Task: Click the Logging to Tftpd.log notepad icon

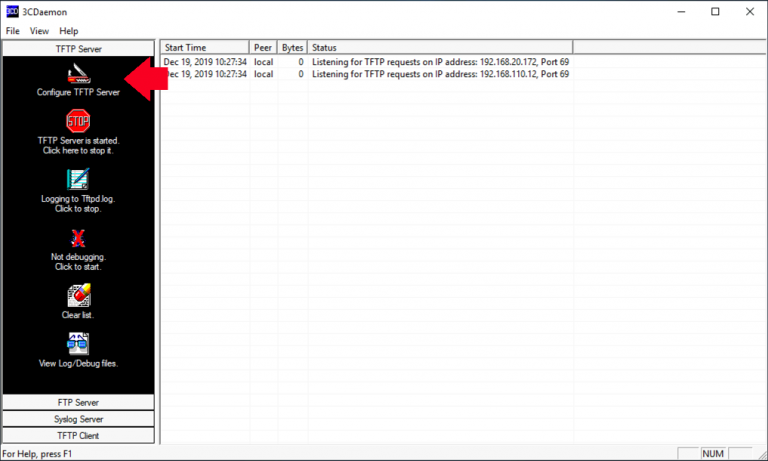Action: [78, 179]
